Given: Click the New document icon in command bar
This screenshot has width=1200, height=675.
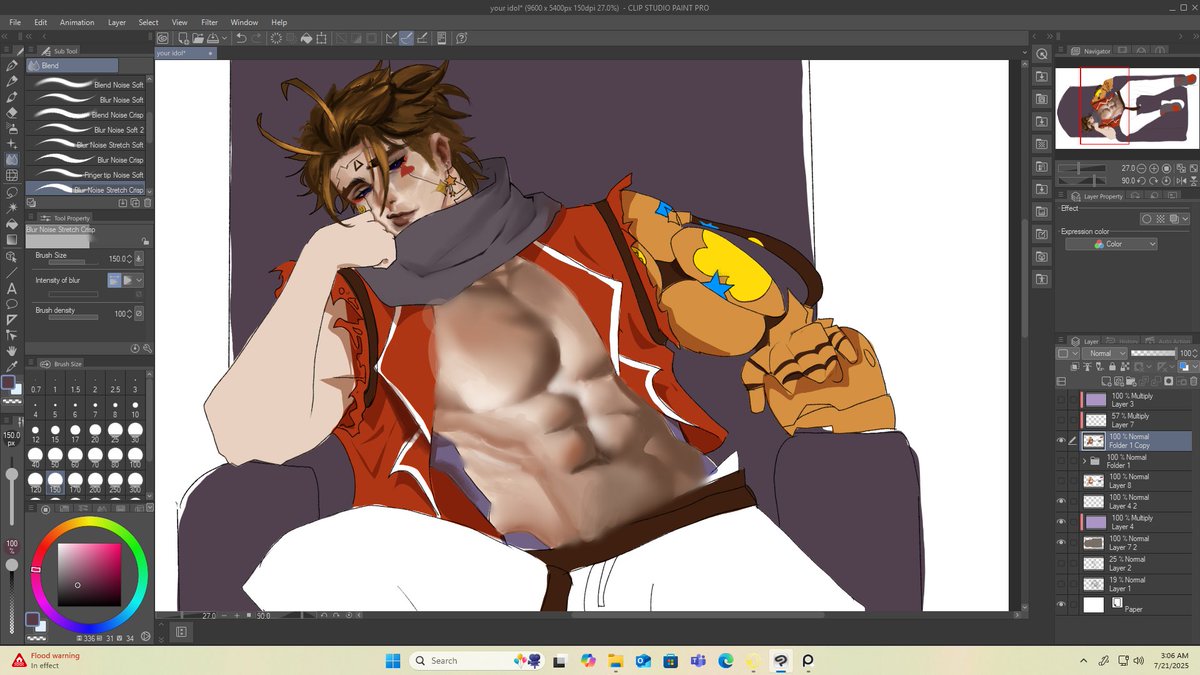Looking at the screenshot, I should pos(181,38).
